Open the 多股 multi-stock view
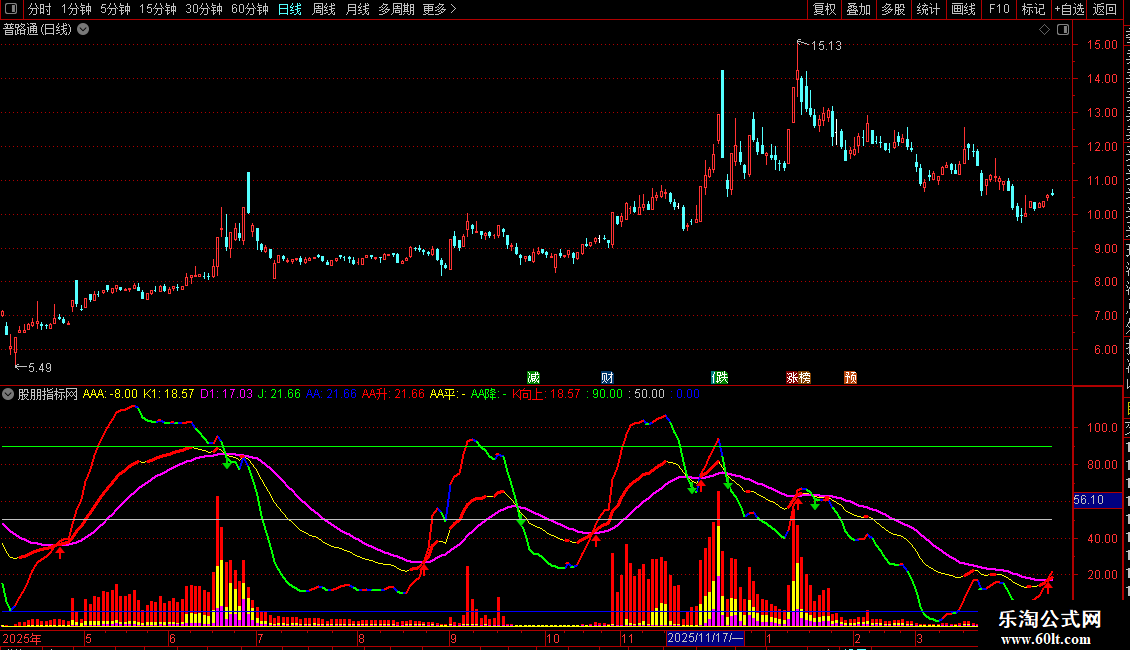This screenshot has height=650, width=1130. [x=894, y=9]
